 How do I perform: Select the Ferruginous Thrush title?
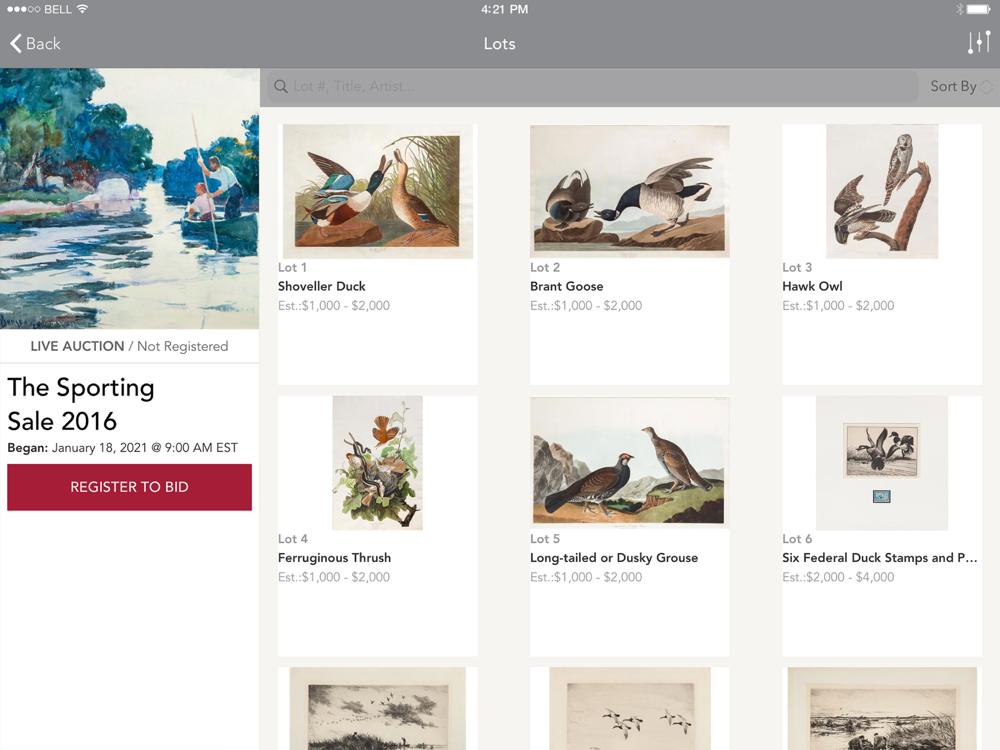(334, 558)
